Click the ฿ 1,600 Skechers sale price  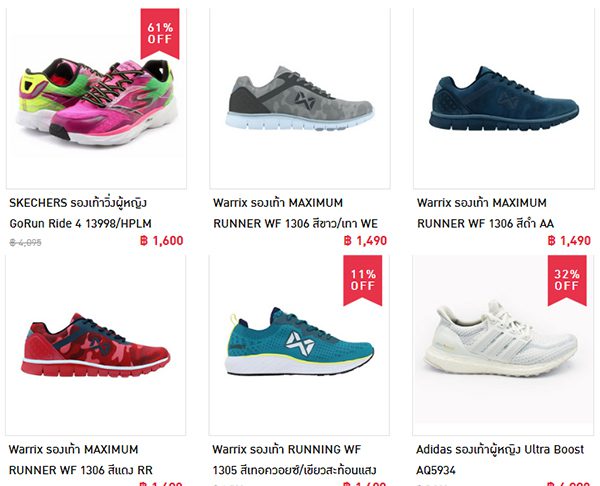pos(161,241)
